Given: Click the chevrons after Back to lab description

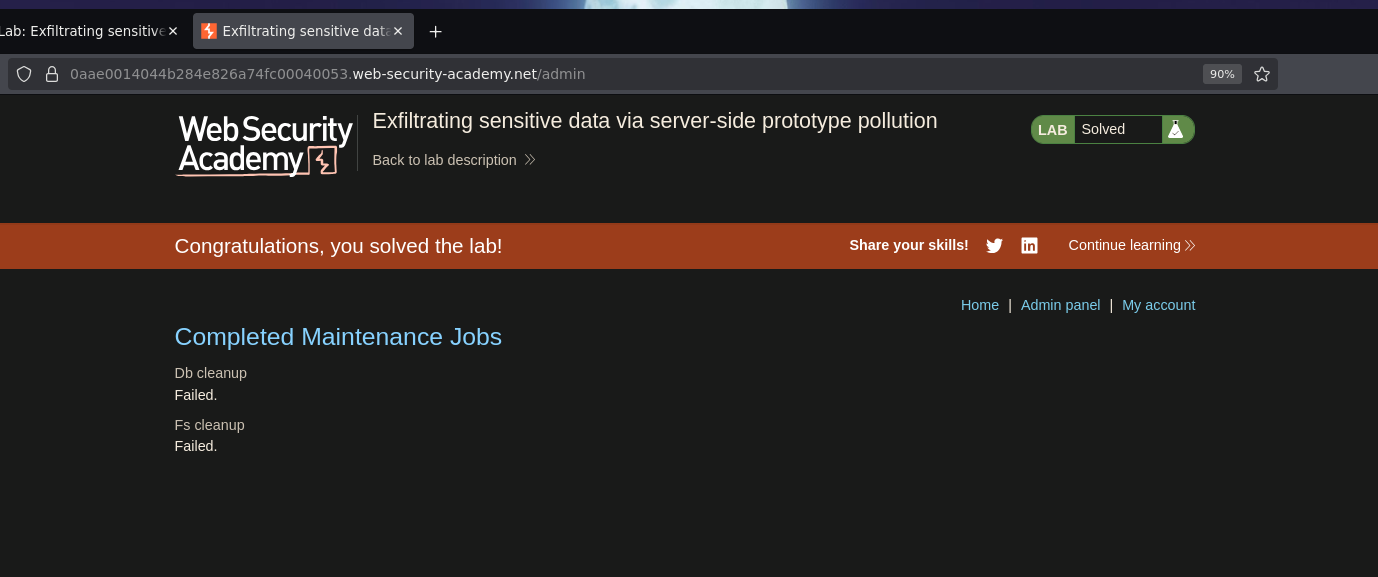Looking at the screenshot, I should tap(530, 160).
